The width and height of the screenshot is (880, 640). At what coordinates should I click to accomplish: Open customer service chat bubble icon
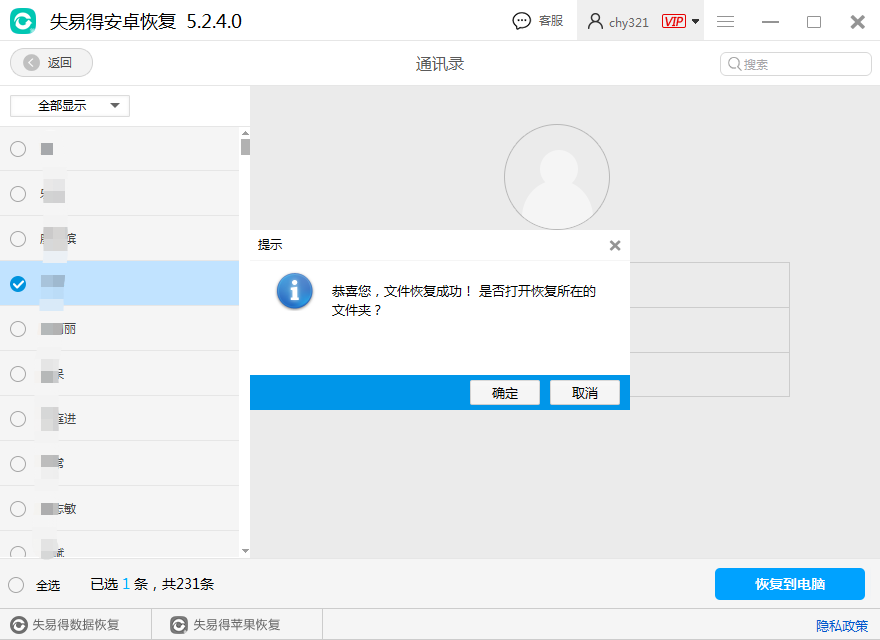point(521,21)
